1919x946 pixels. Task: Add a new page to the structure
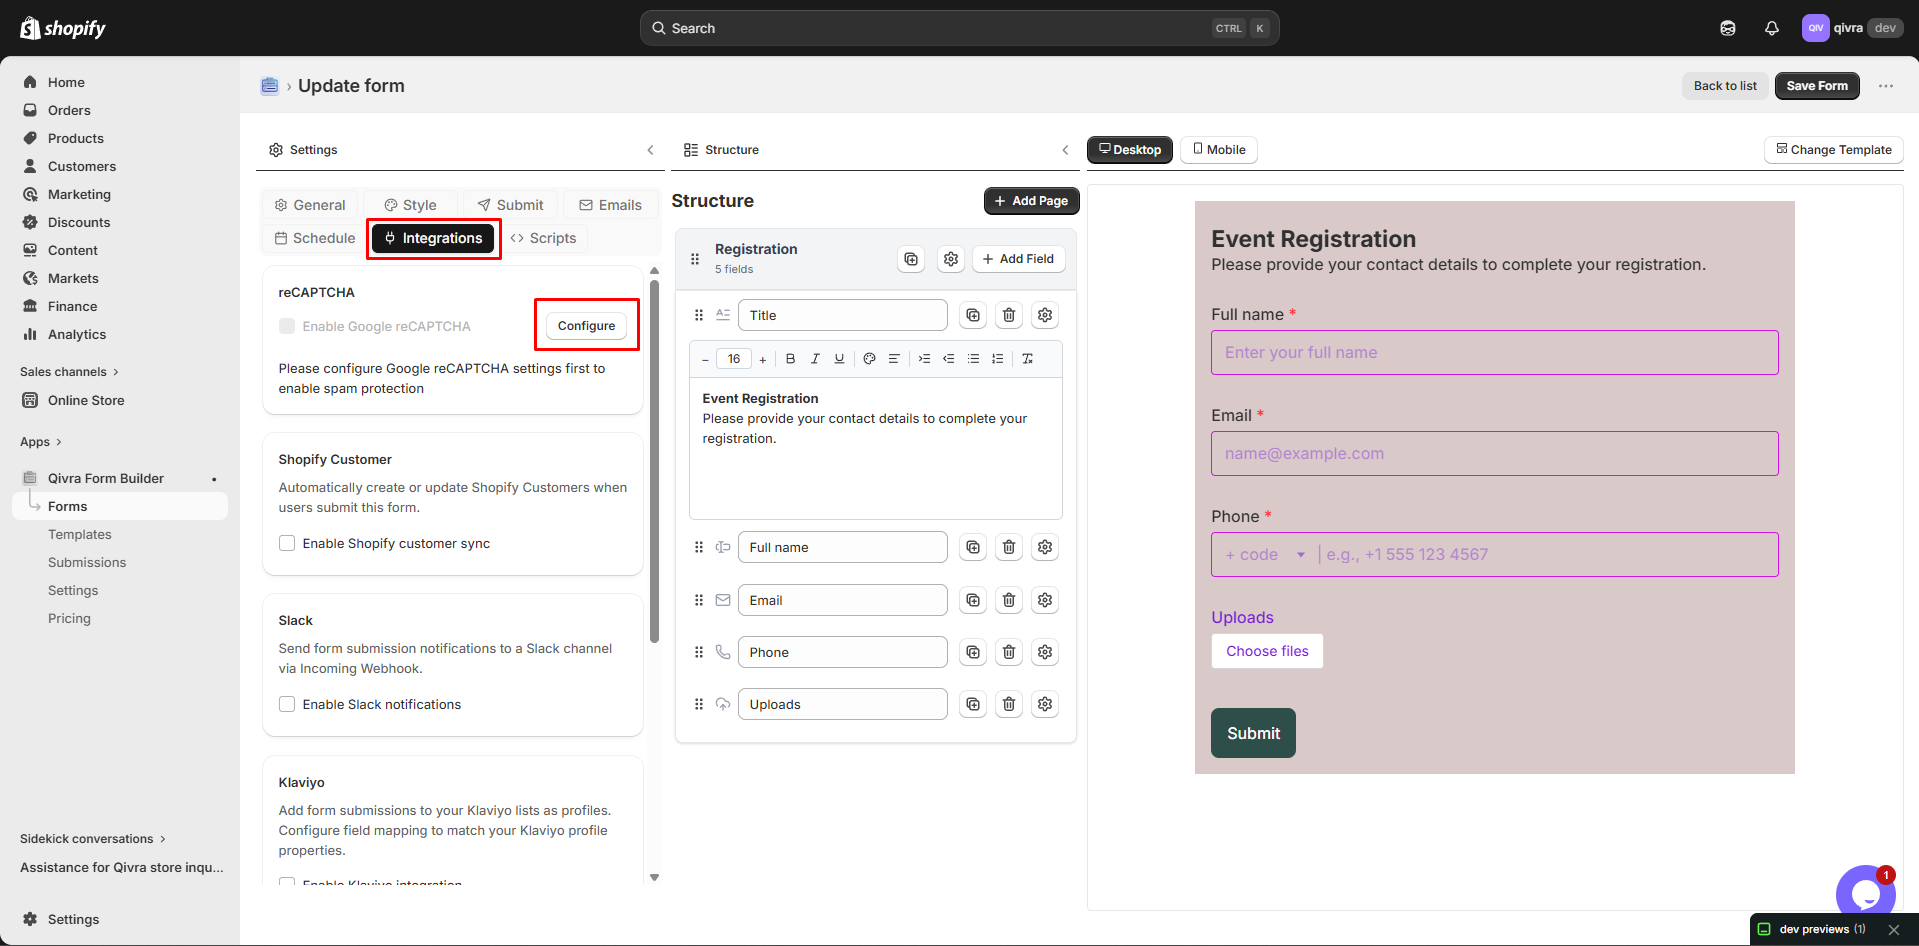pos(1032,201)
